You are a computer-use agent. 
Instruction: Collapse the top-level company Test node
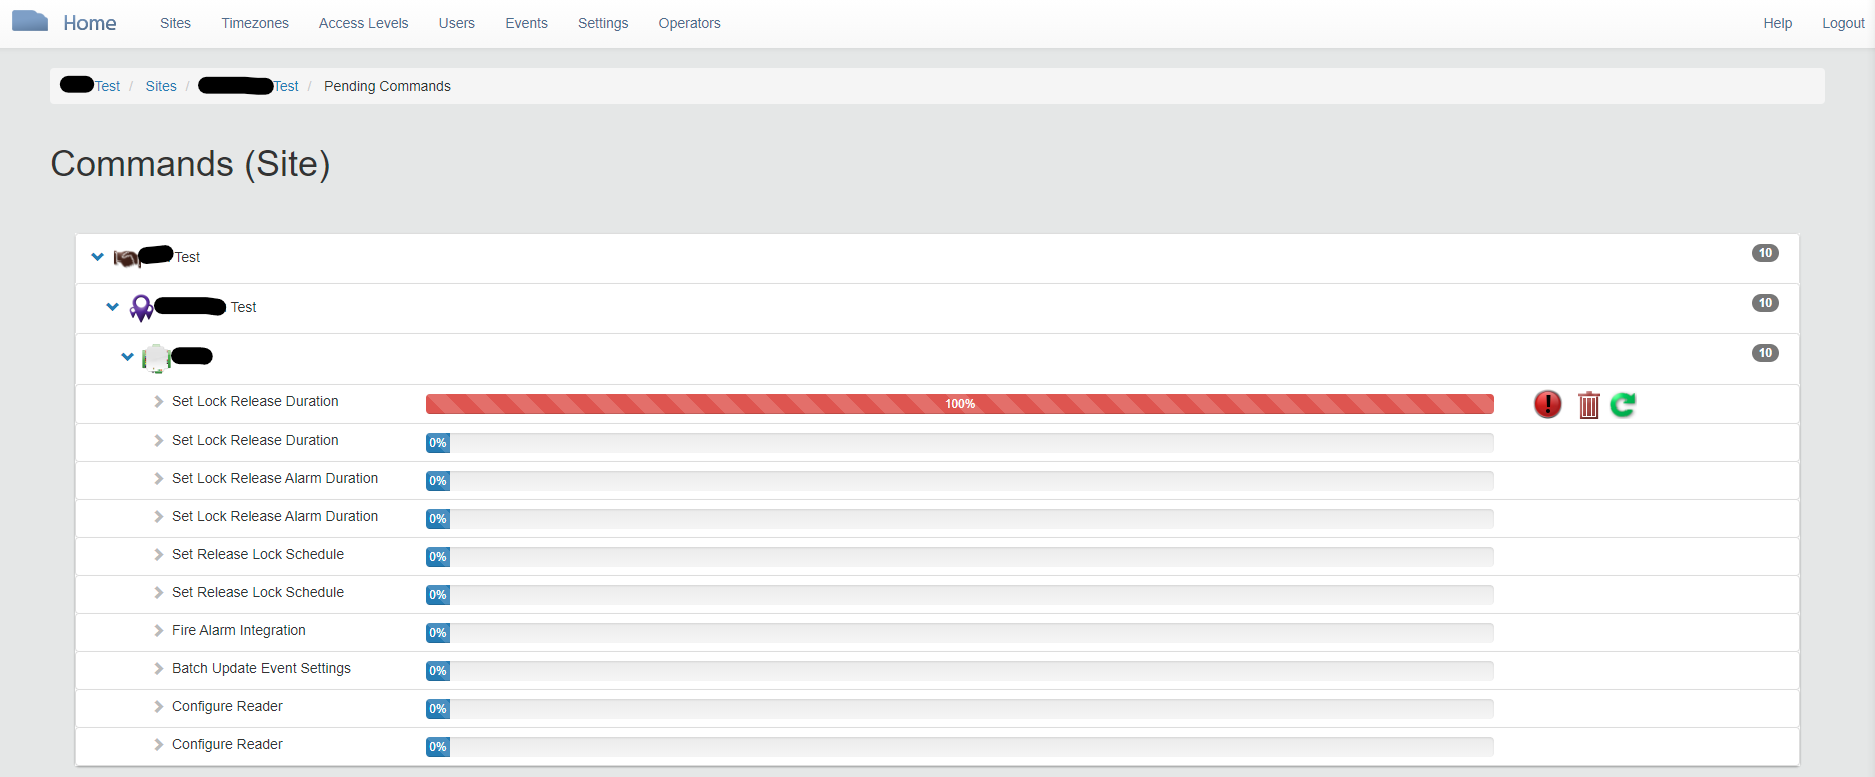pos(97,257)
